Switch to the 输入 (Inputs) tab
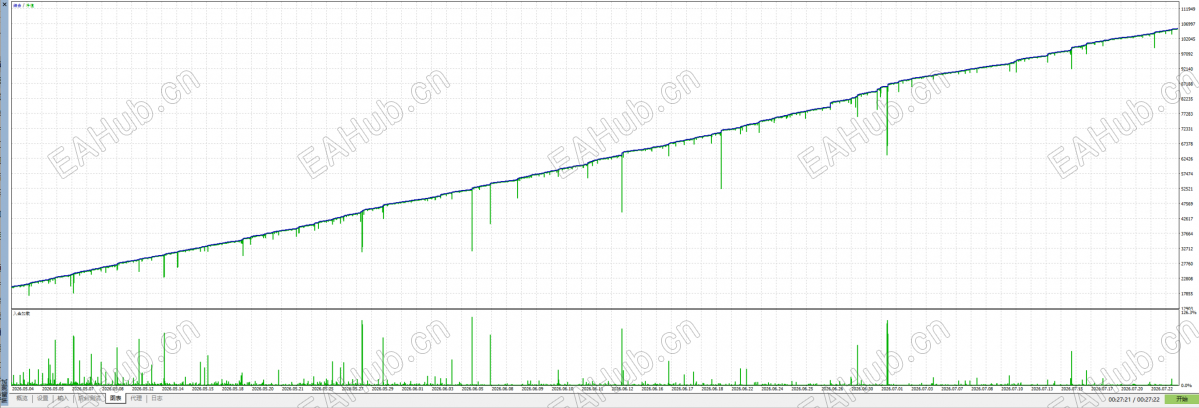This screenshot has height=408, width=1199. [63, 398]
